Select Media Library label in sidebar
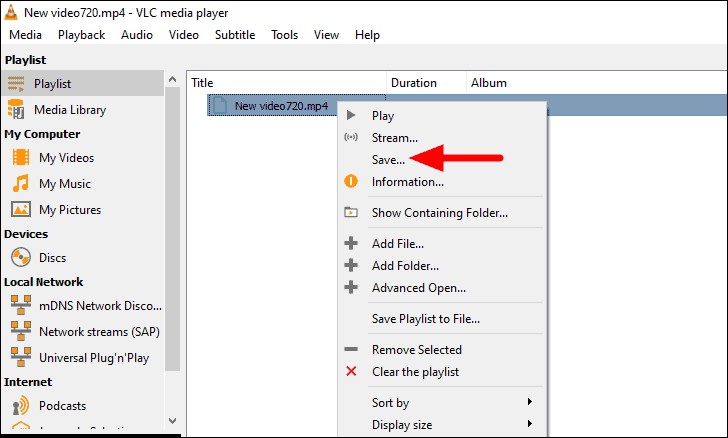 70,110
